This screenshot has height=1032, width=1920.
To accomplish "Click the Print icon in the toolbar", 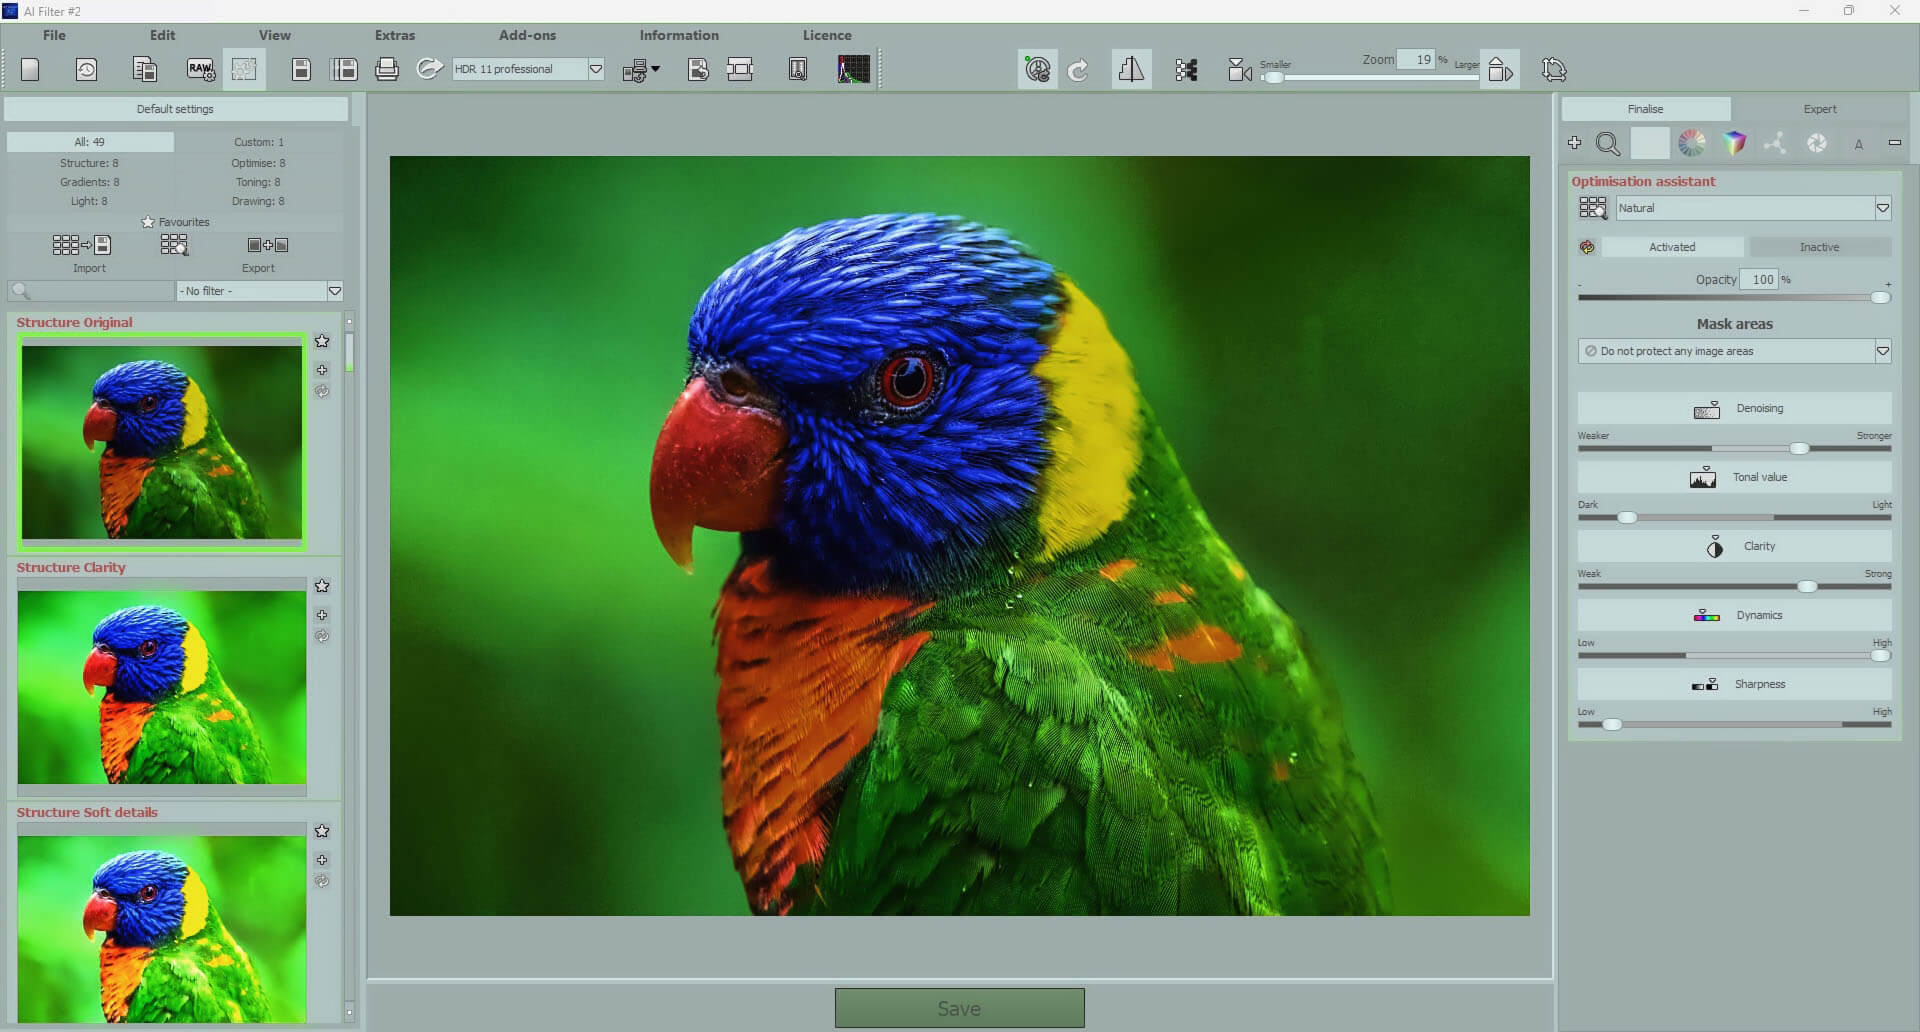I will click(x=387, y=68).
